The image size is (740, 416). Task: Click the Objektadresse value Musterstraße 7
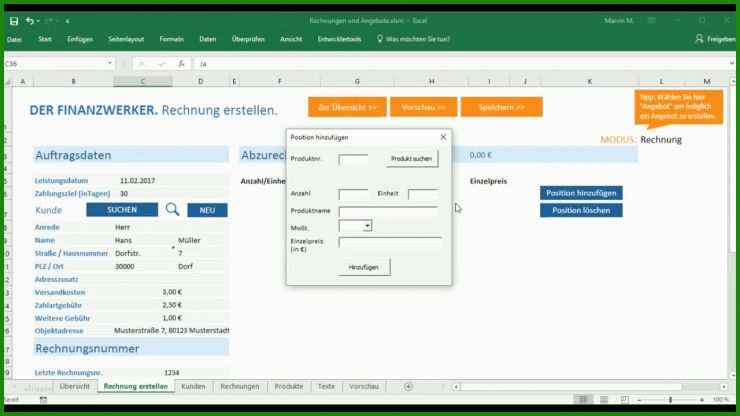[171, 331]
